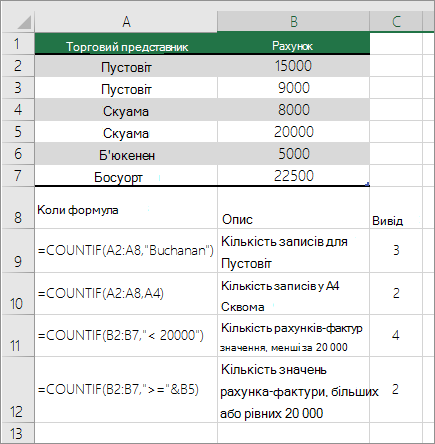
Task: Select description 'Кількість записів для Пустовіт'
Action: pos(293,251)
